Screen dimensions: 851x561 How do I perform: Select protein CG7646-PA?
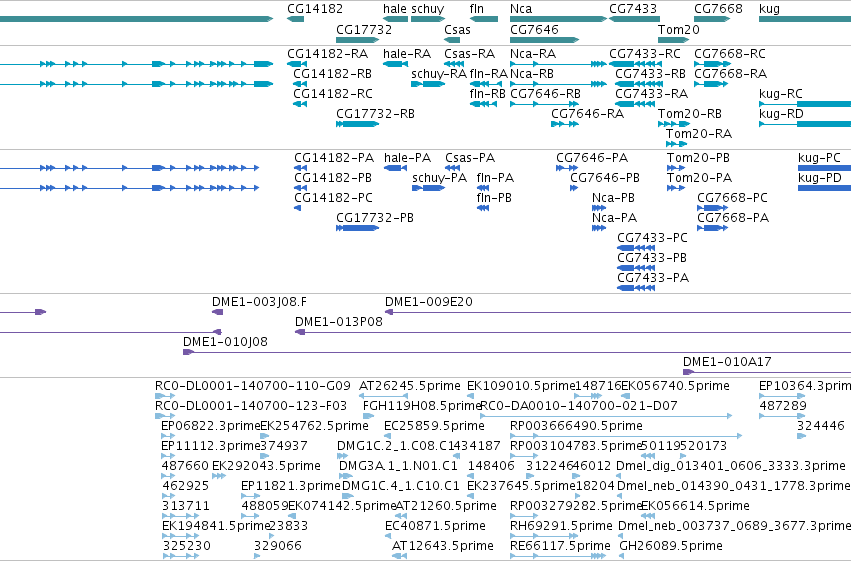click(x=592, y=158)
